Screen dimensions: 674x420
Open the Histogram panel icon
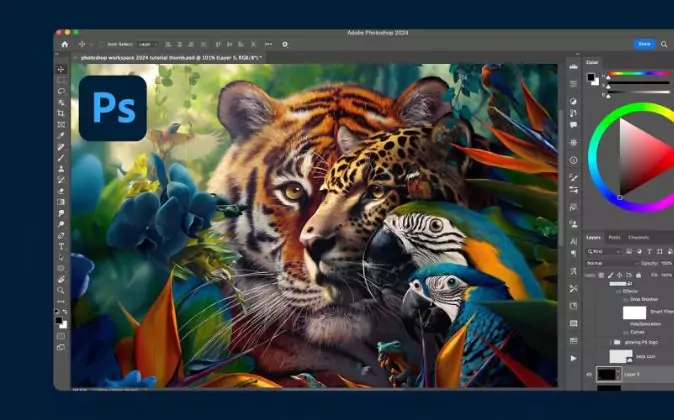[573, 66]
